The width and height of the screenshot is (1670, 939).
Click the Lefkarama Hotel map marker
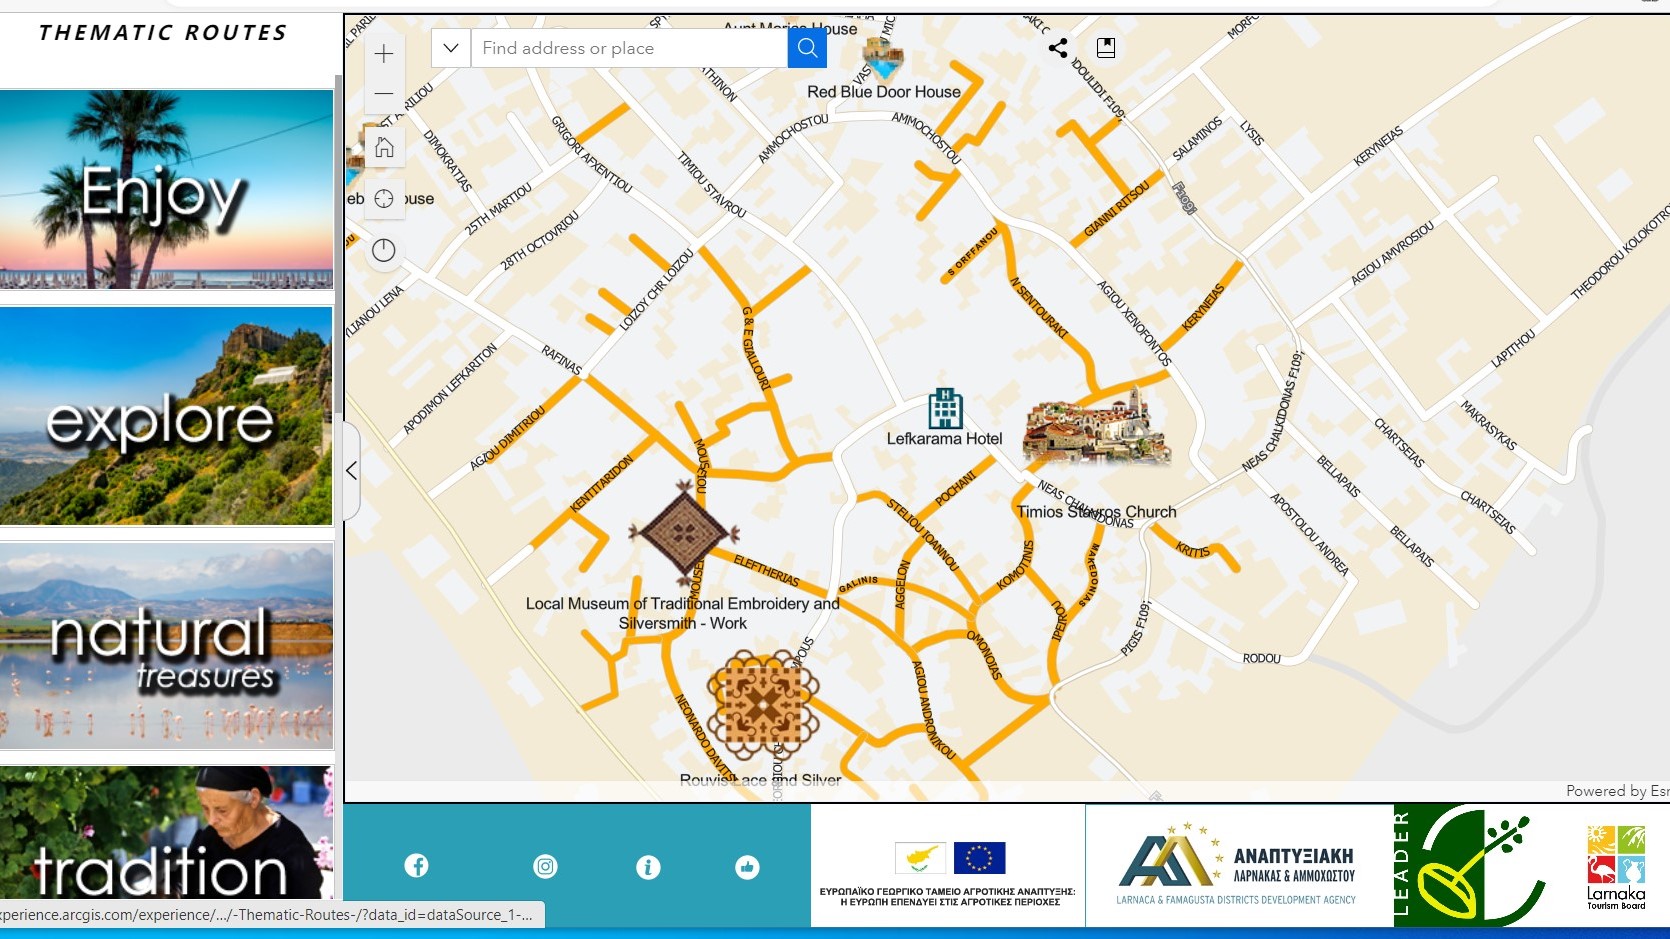click(944, 409)
